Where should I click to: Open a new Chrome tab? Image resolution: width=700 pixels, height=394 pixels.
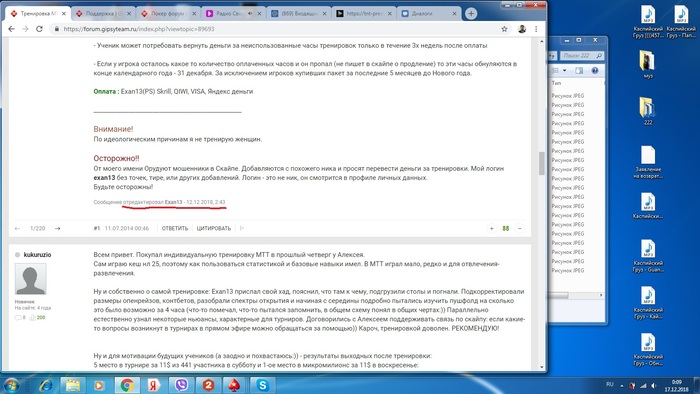(471, 13)
